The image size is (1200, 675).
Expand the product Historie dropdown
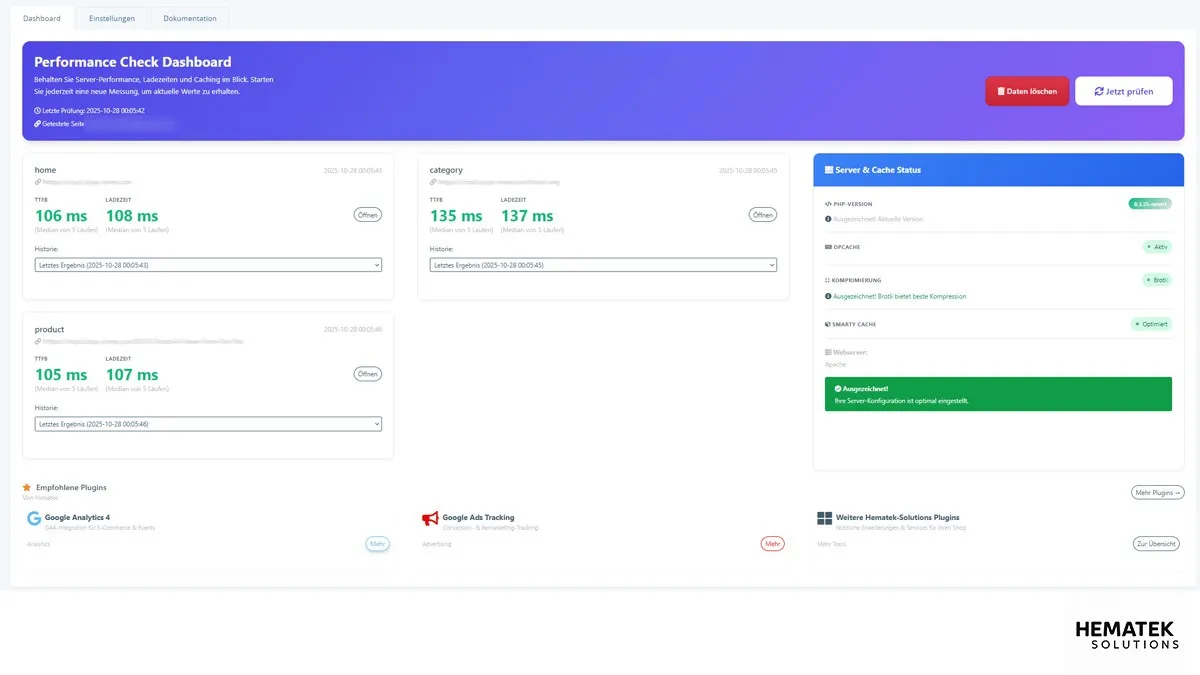tap(208, 424)
